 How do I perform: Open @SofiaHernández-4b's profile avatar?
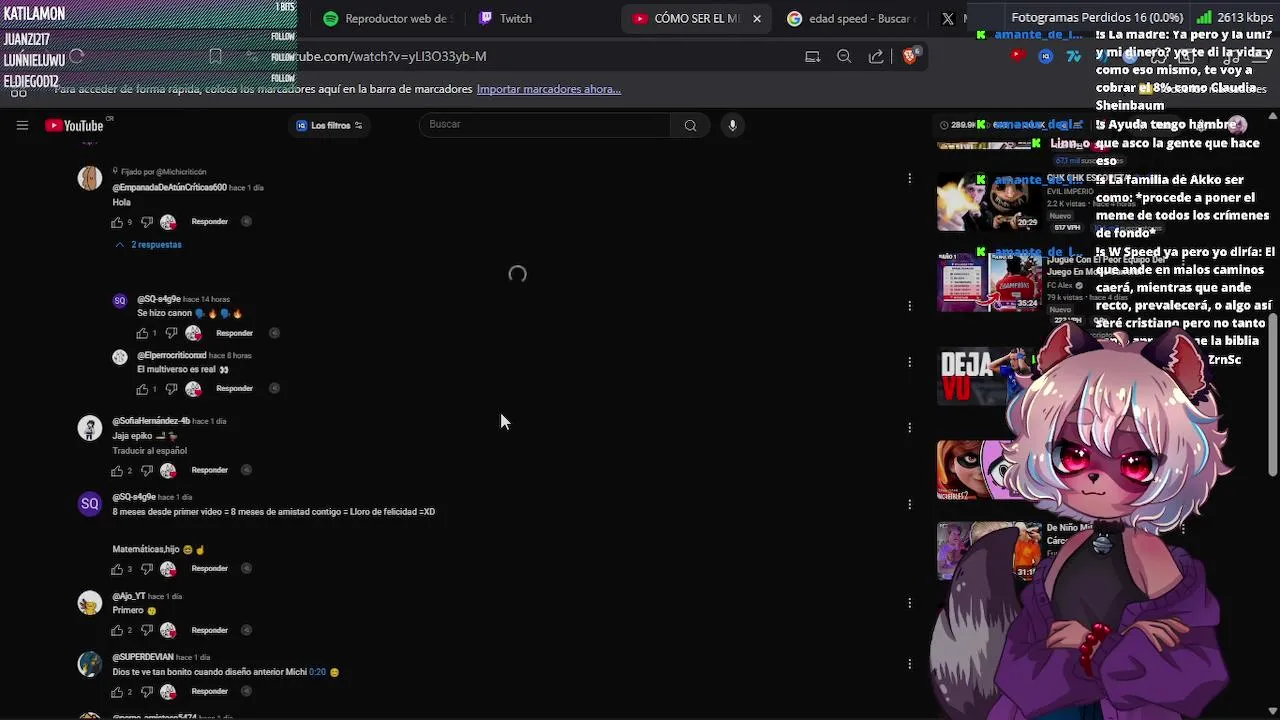[x=90, y=428]
